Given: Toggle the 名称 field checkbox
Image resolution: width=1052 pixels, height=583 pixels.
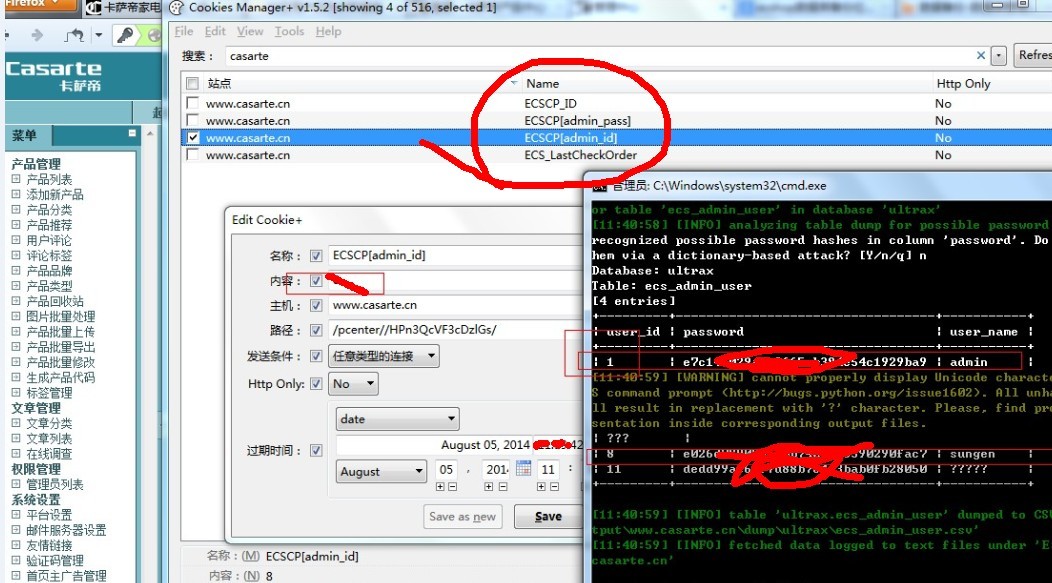Looking at the screenshot, I should point(316,256).
